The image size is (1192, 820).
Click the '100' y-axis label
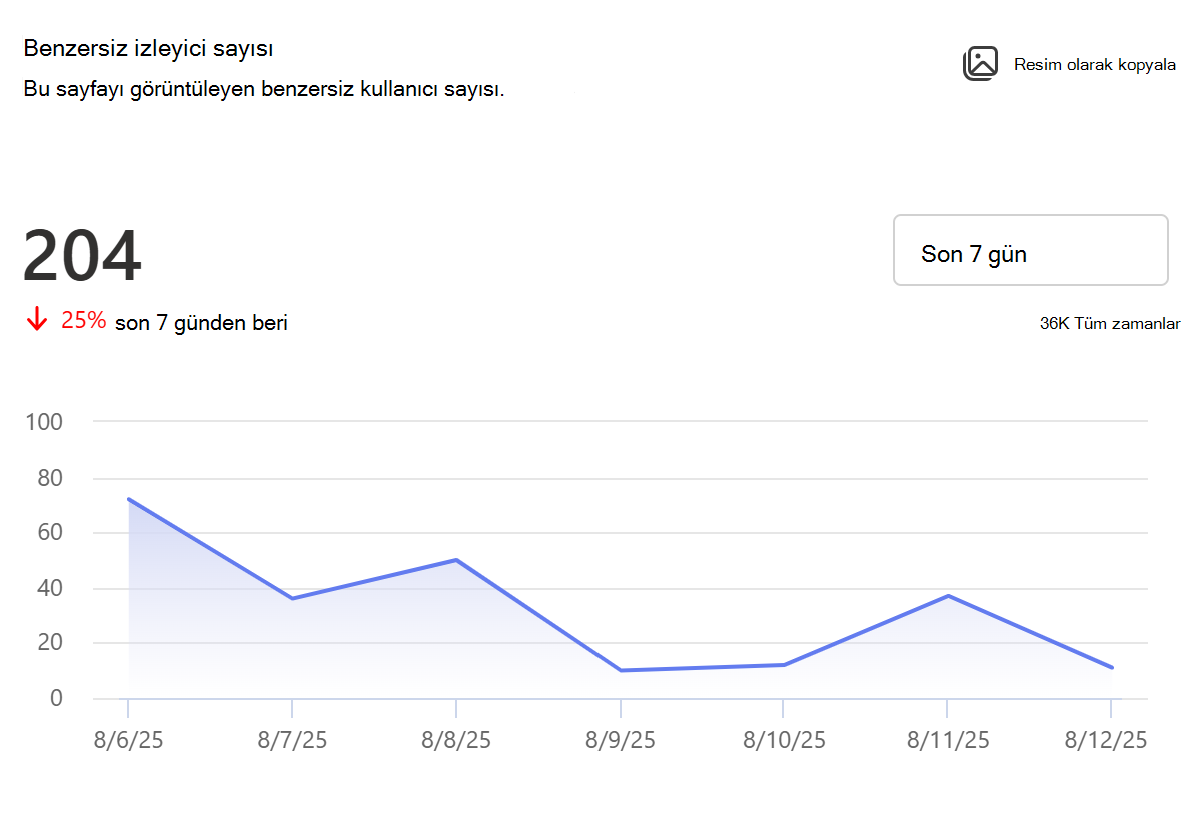(44, 422)
